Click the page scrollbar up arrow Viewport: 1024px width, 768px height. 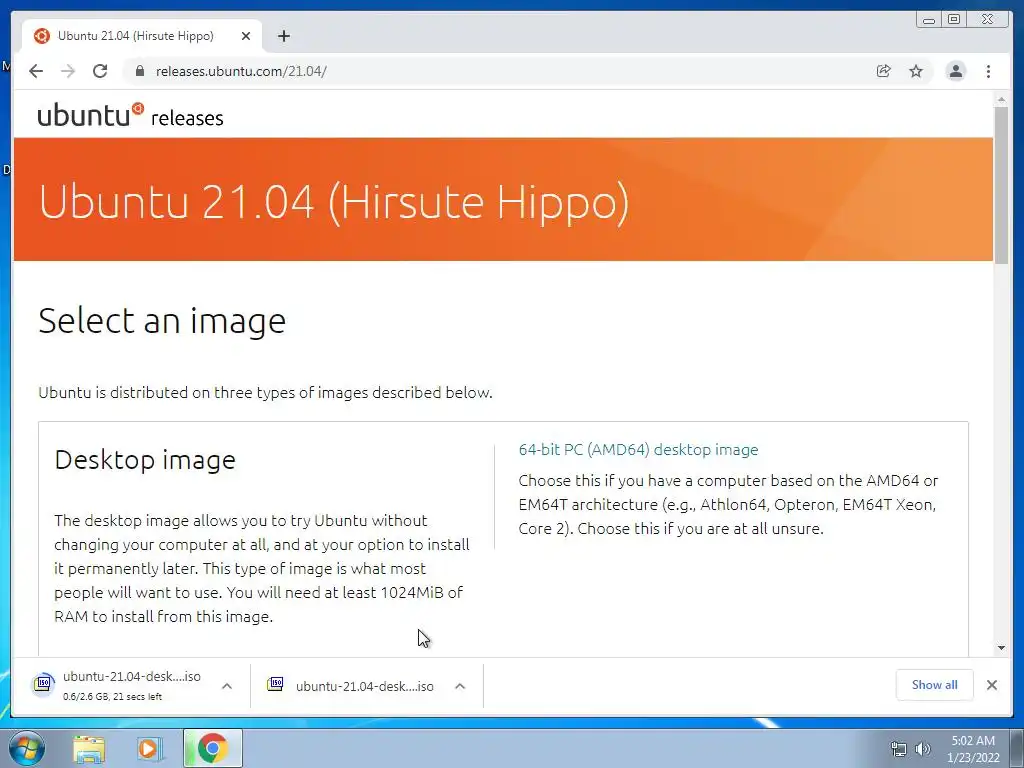1001,100
